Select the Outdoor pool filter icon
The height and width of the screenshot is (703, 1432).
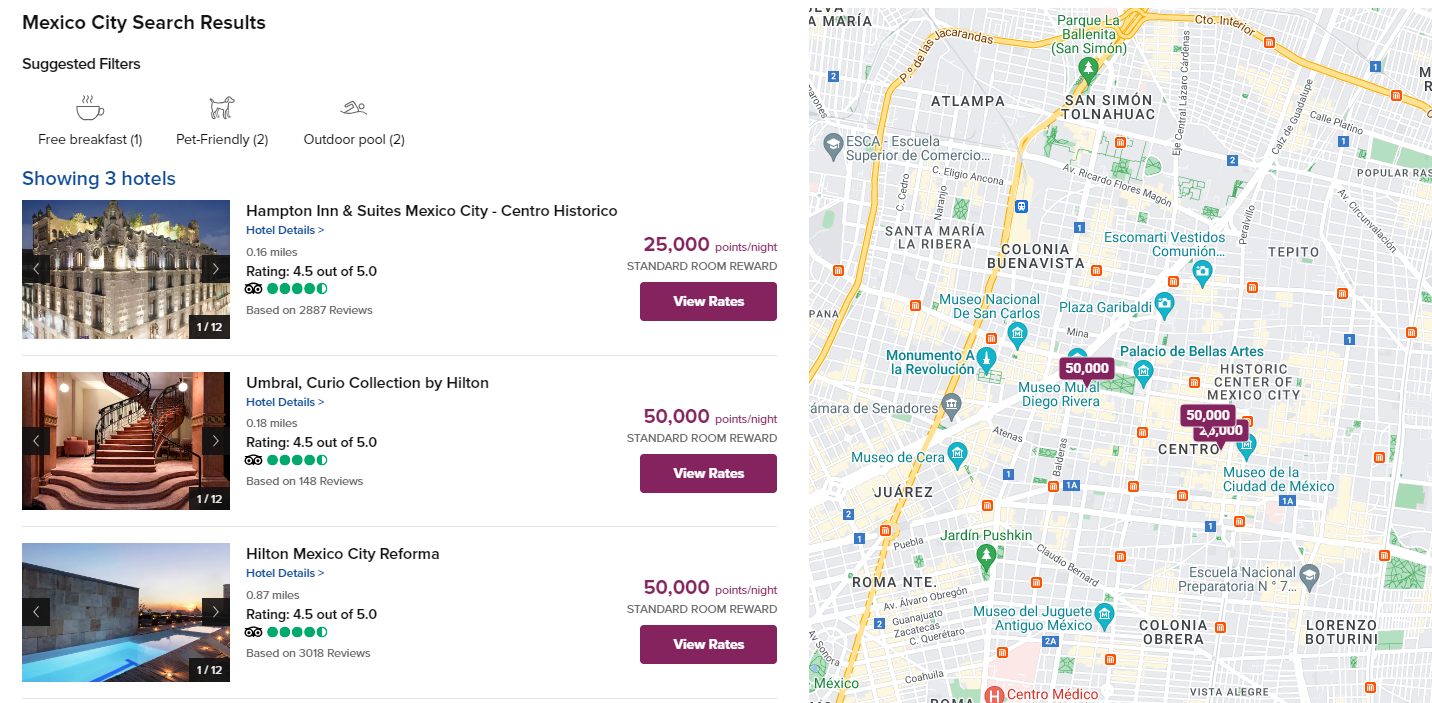pos(353,107)
